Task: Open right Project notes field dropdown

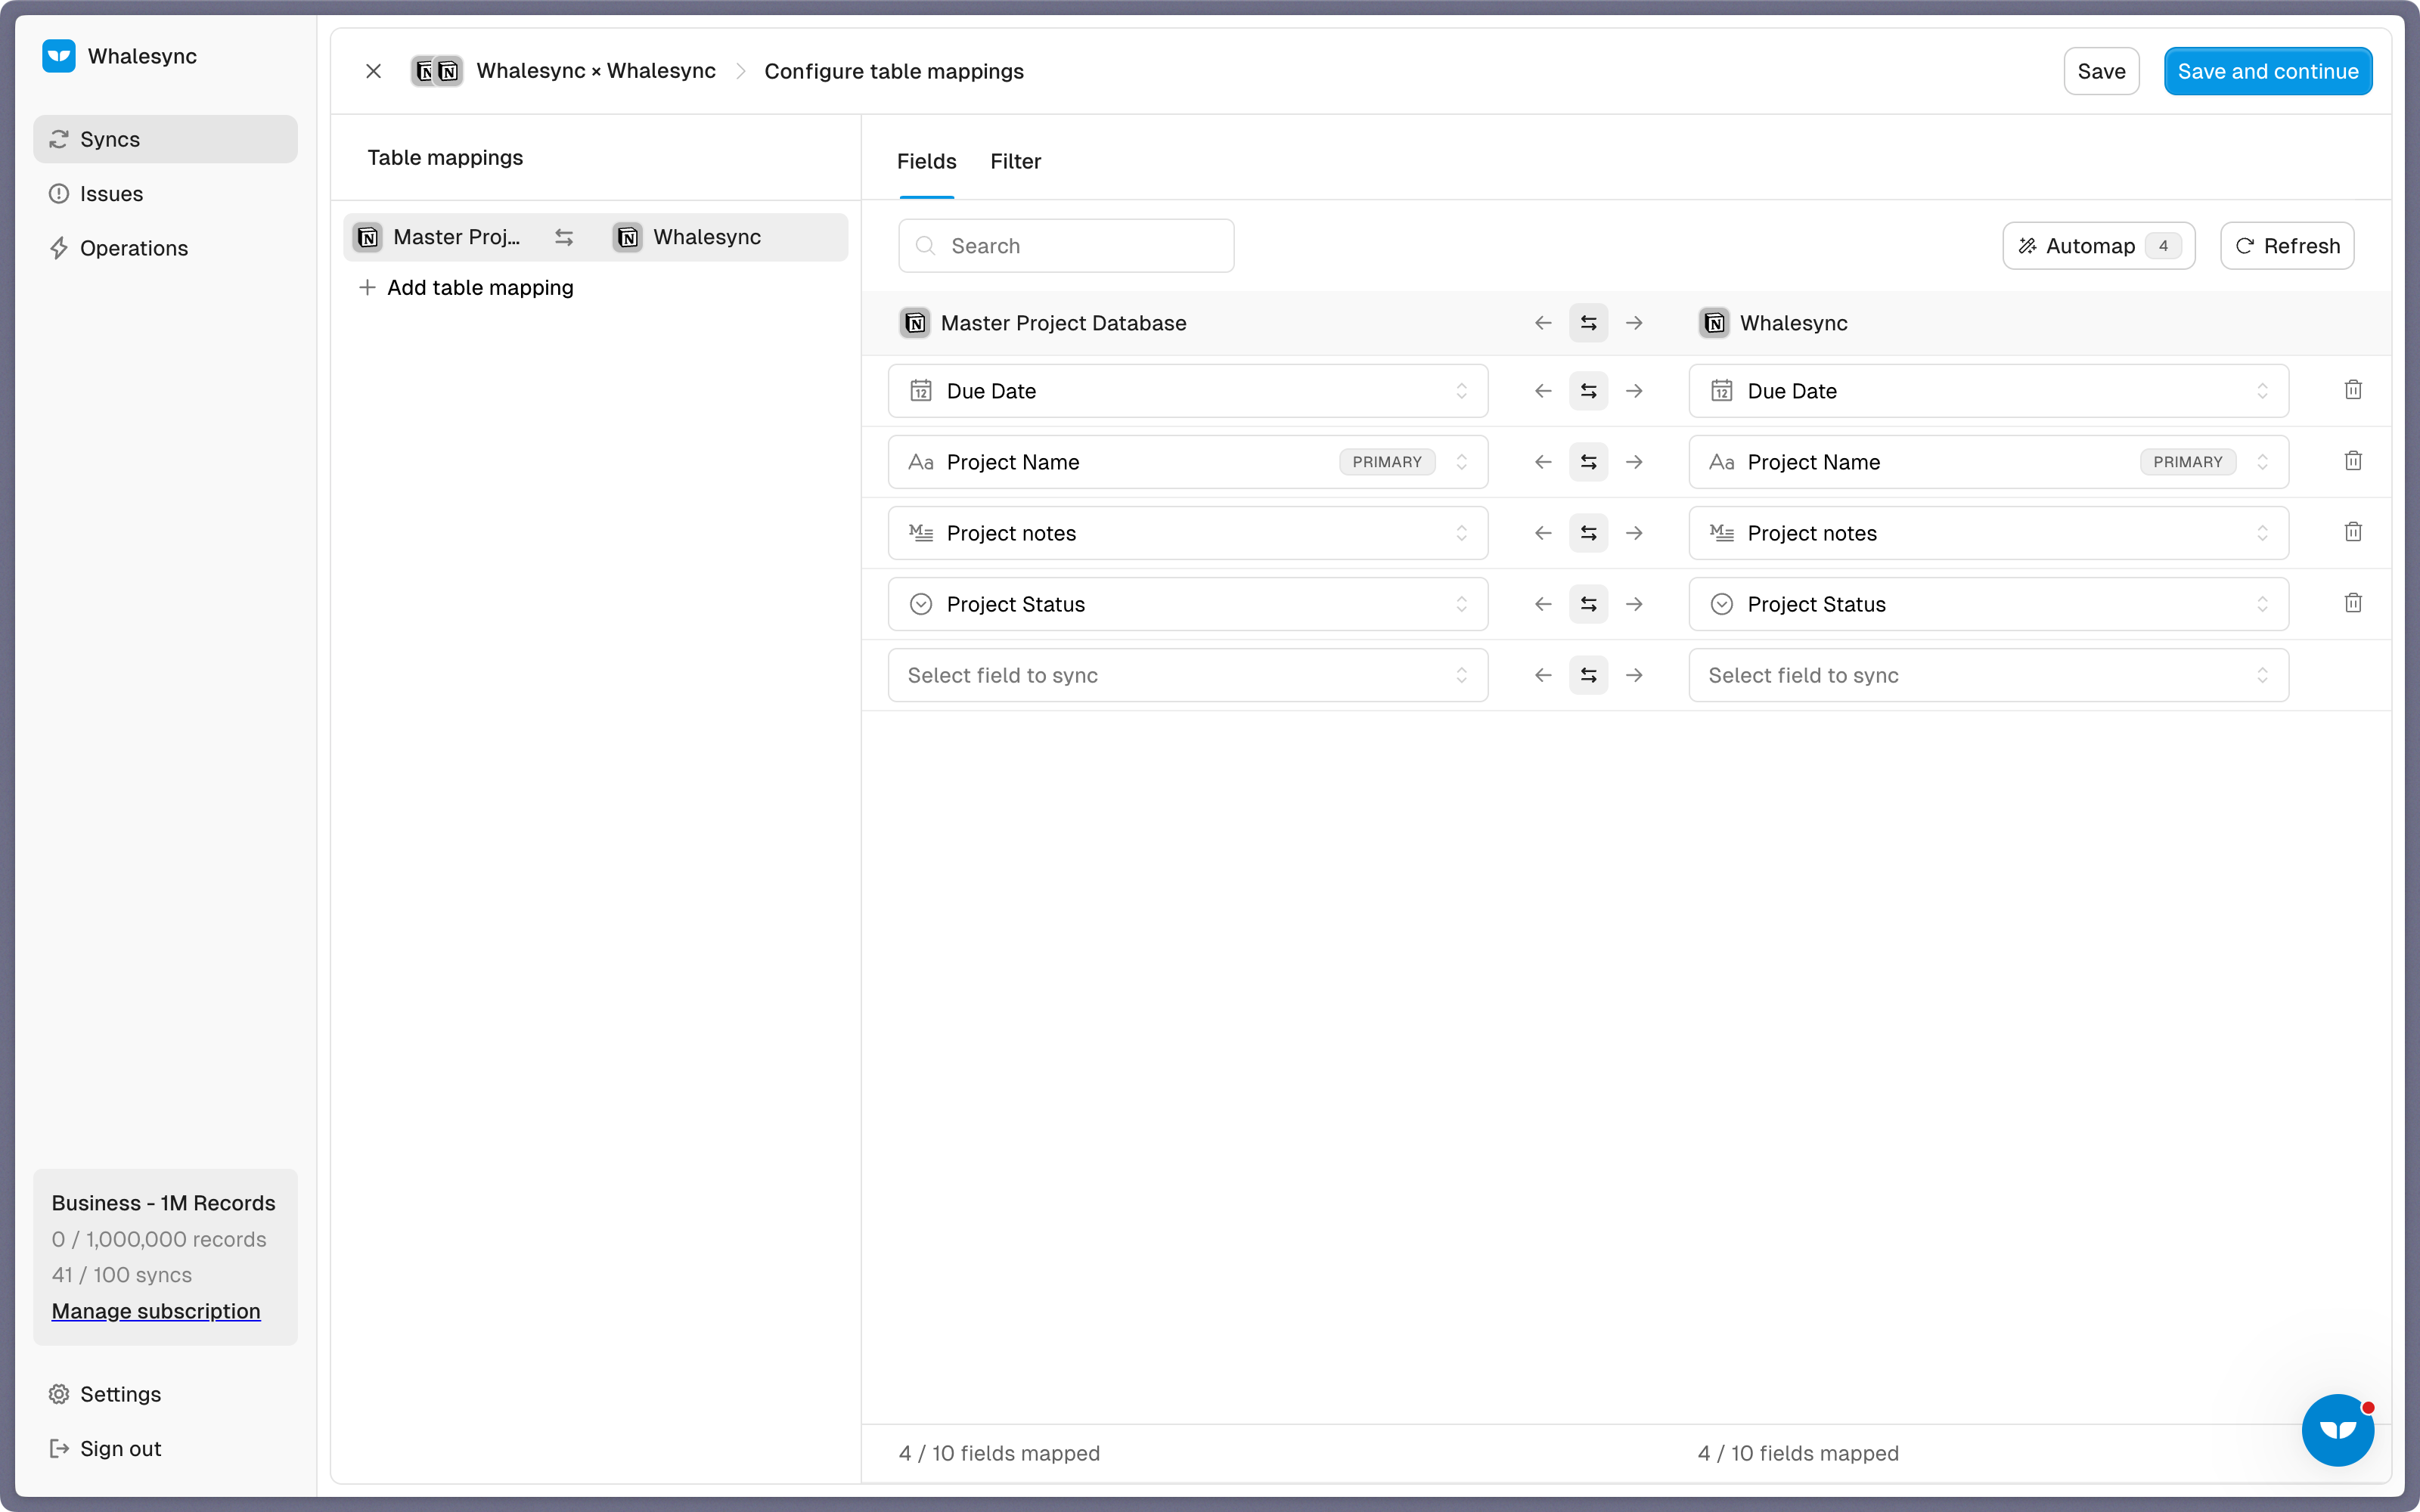Action: 1988,533
